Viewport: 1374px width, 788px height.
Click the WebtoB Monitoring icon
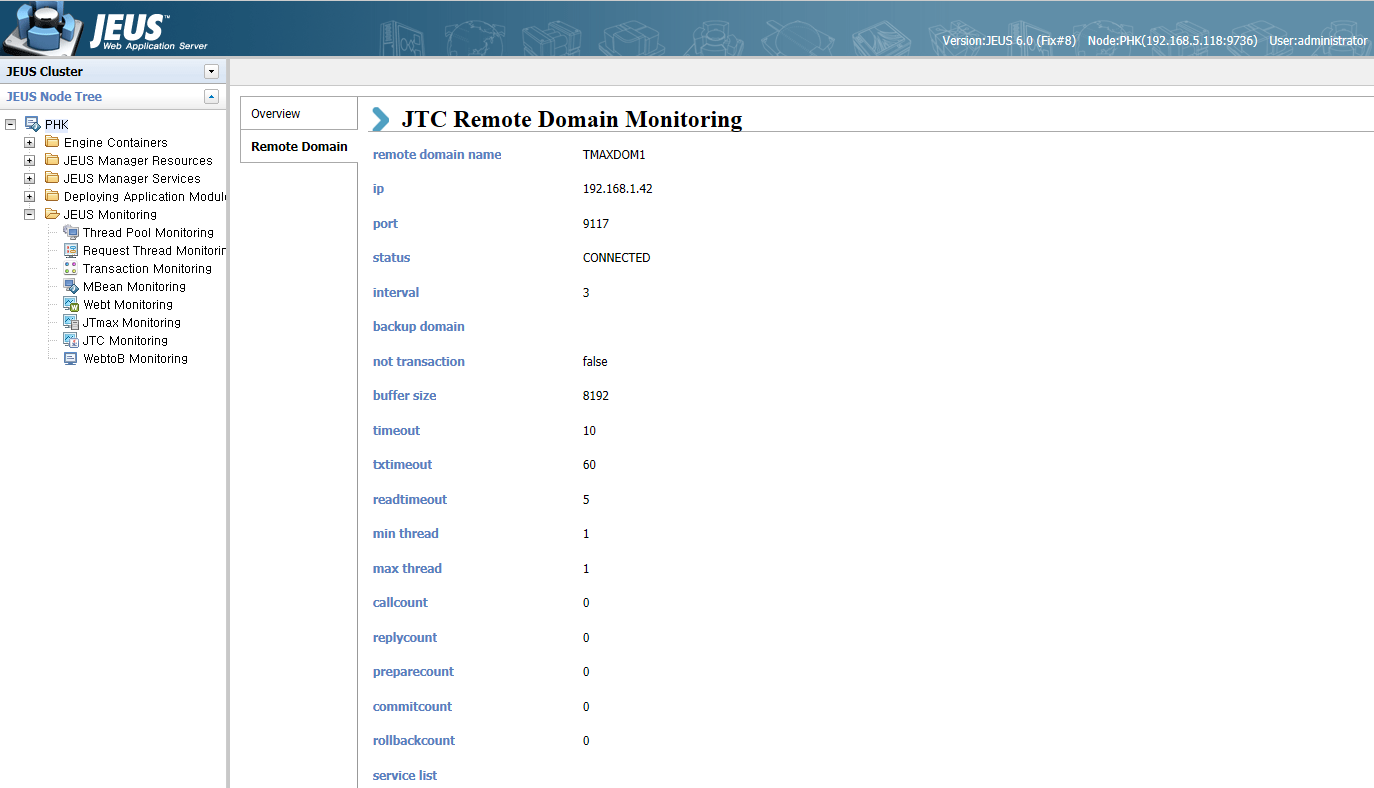[x=70, y=358]
